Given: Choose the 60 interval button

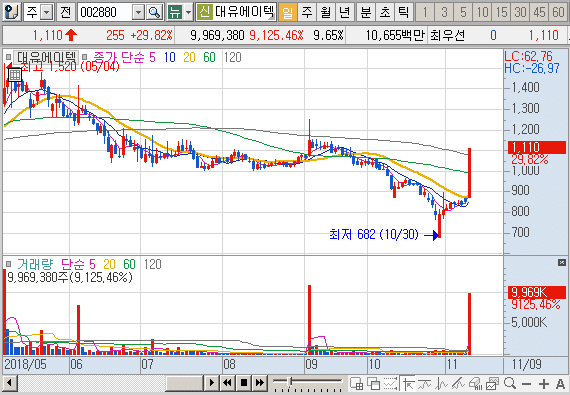Looking at the screenshot, I should [x=558, y=12].
